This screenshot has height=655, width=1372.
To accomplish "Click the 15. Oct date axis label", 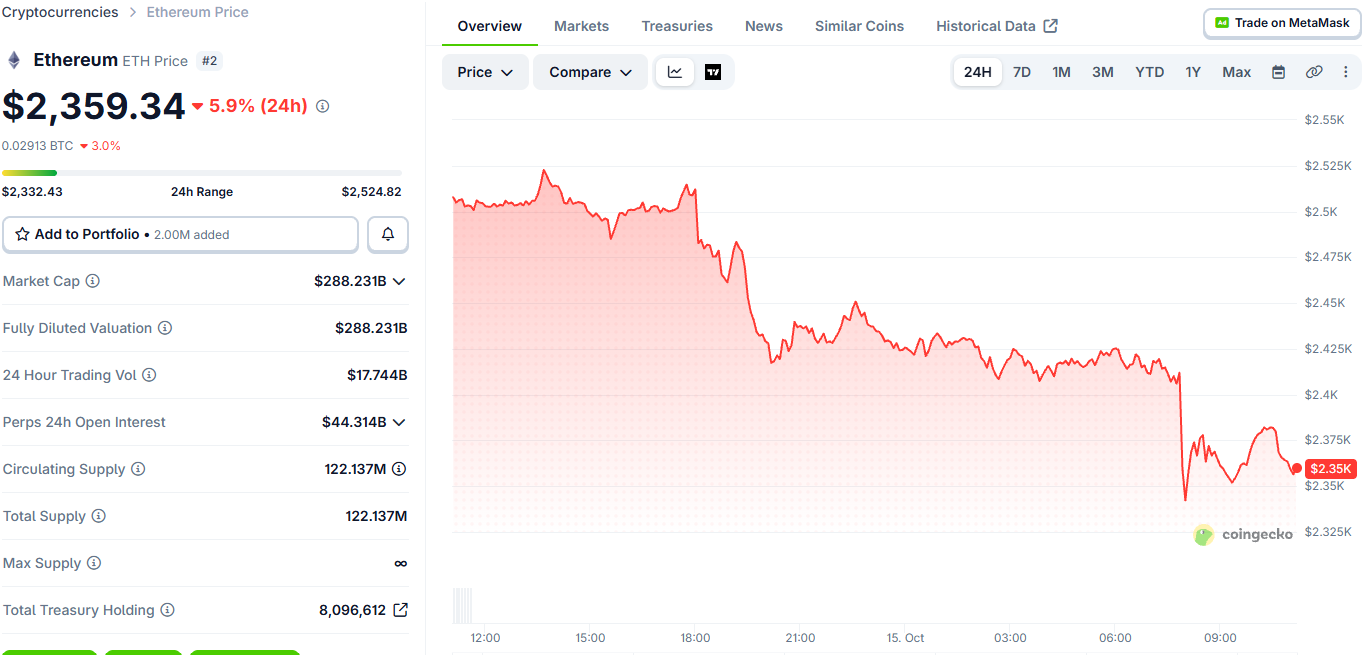I will 906,638.
